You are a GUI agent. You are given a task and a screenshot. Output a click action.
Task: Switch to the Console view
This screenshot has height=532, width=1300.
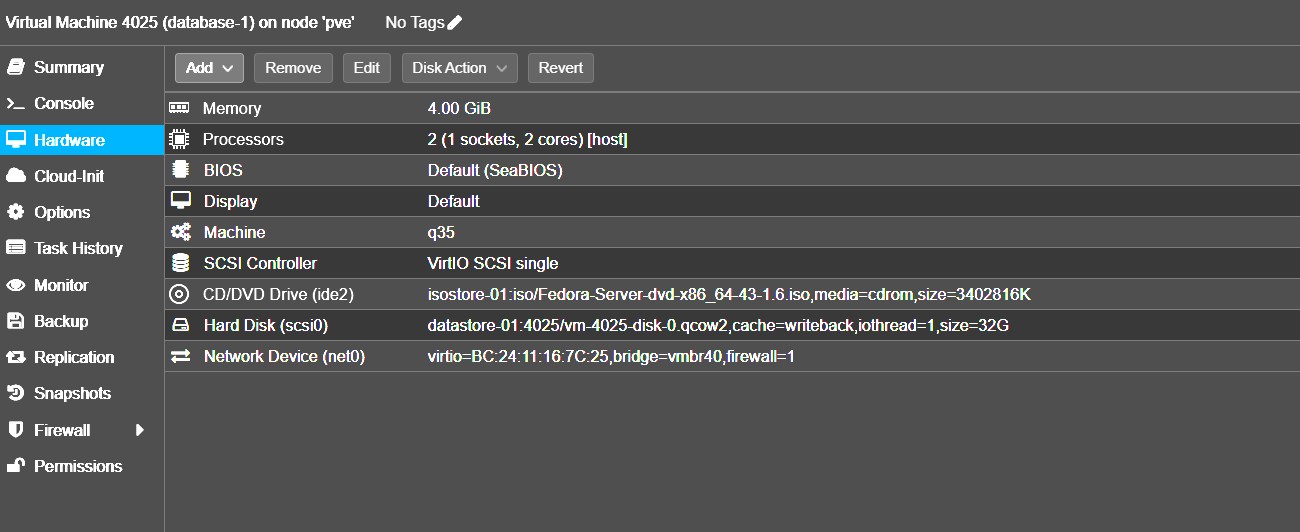coord(63,103)
